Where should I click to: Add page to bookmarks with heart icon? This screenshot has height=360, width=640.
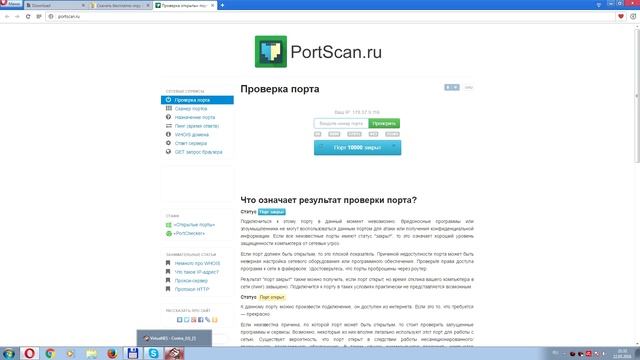(621, 17)
